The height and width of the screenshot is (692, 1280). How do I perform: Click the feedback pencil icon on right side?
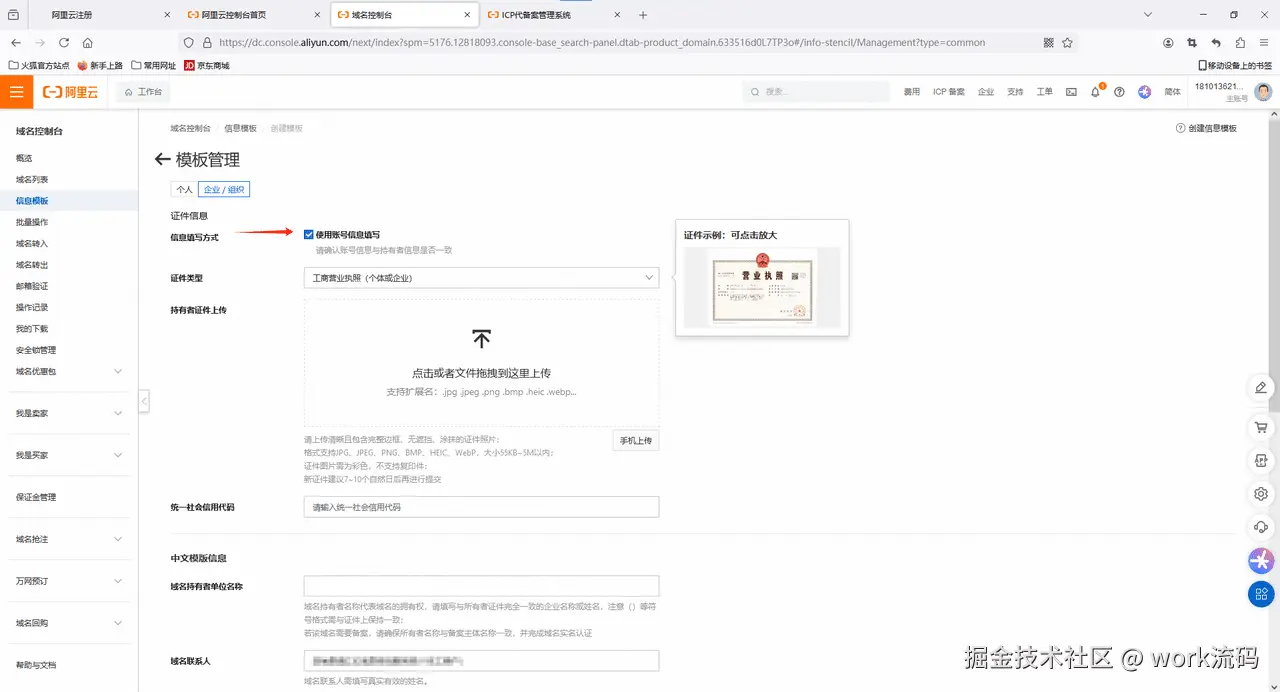coord(1260,388)
